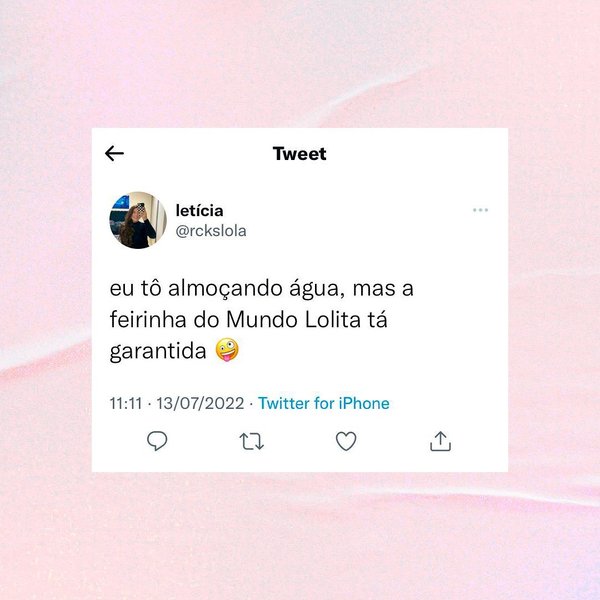Tap the Tweet header title
Screen dimensions: 600x600
pyautogui.click(x=300, y=154)
